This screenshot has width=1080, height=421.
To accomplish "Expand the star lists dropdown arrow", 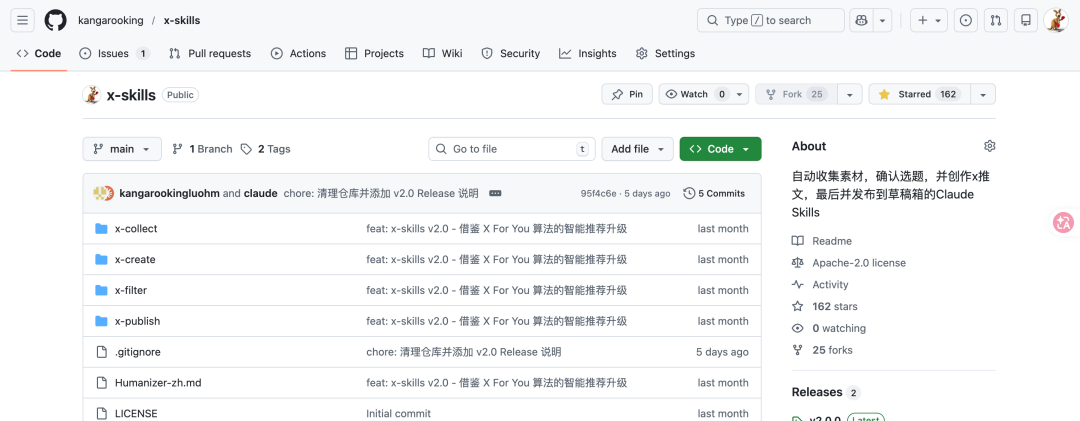I will coord(983,94).
